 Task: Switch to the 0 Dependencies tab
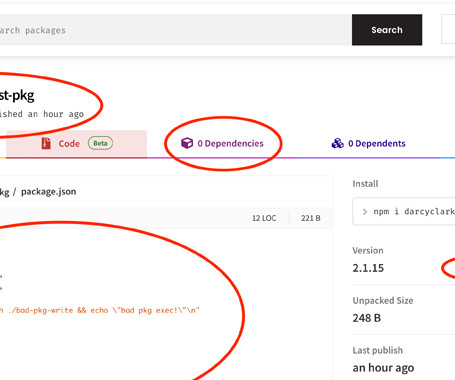tap(222, 143)
